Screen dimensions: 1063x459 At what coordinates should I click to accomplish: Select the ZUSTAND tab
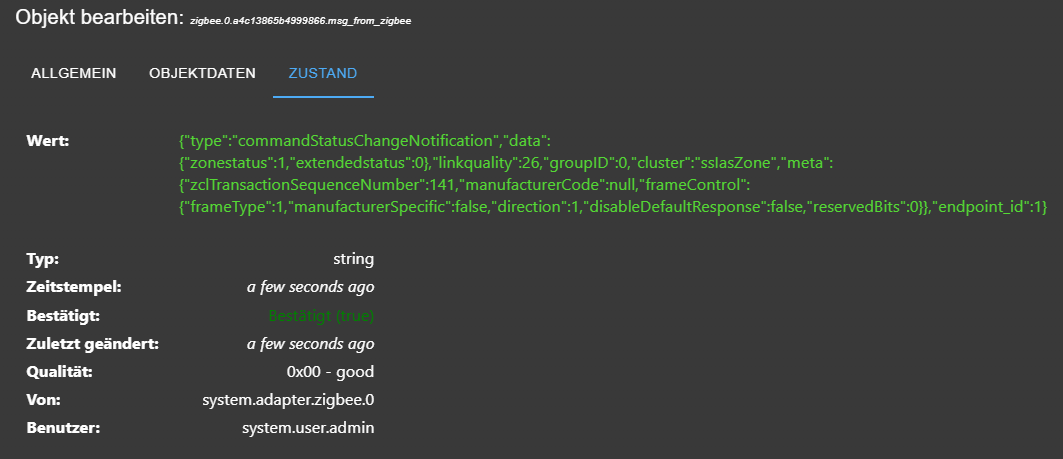[323, 73]
